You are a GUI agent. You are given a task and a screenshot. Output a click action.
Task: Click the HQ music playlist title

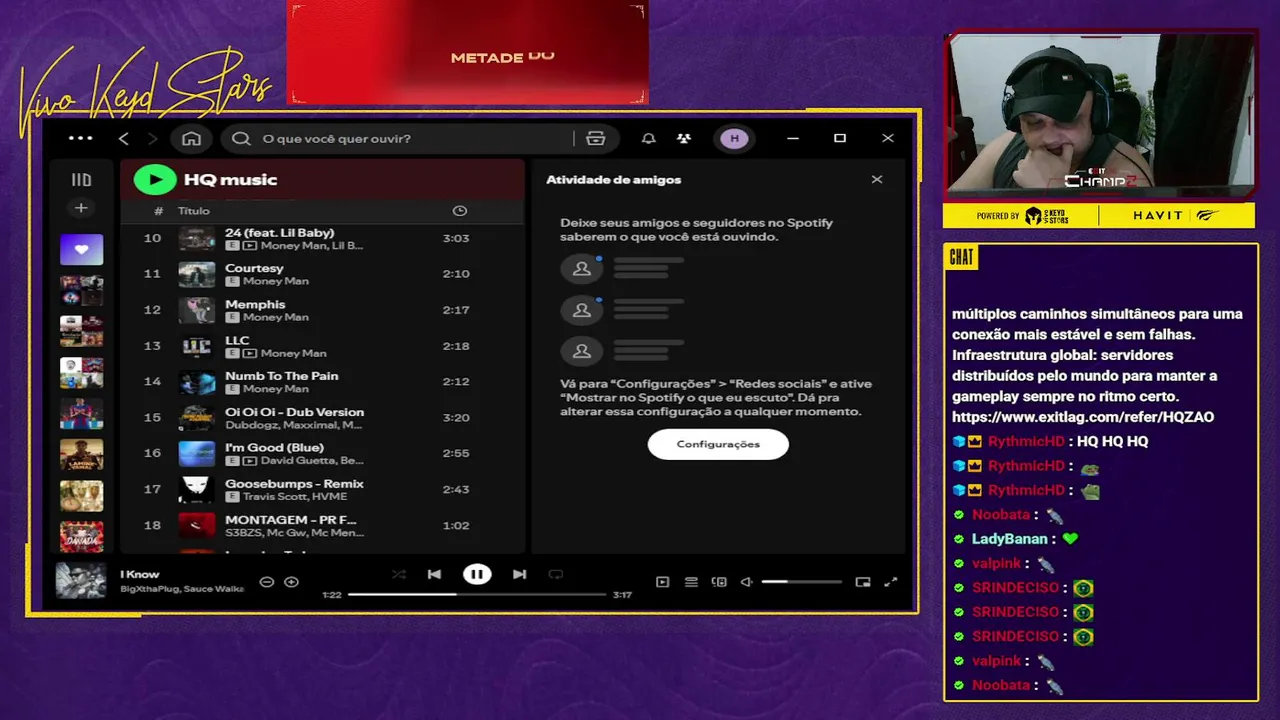pos(230,180)
